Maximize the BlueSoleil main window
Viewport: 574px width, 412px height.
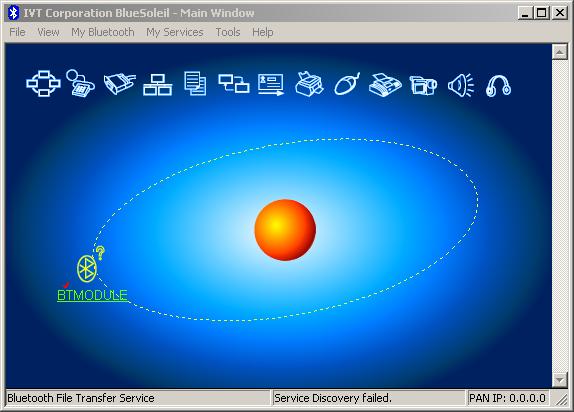pos(541,13)
